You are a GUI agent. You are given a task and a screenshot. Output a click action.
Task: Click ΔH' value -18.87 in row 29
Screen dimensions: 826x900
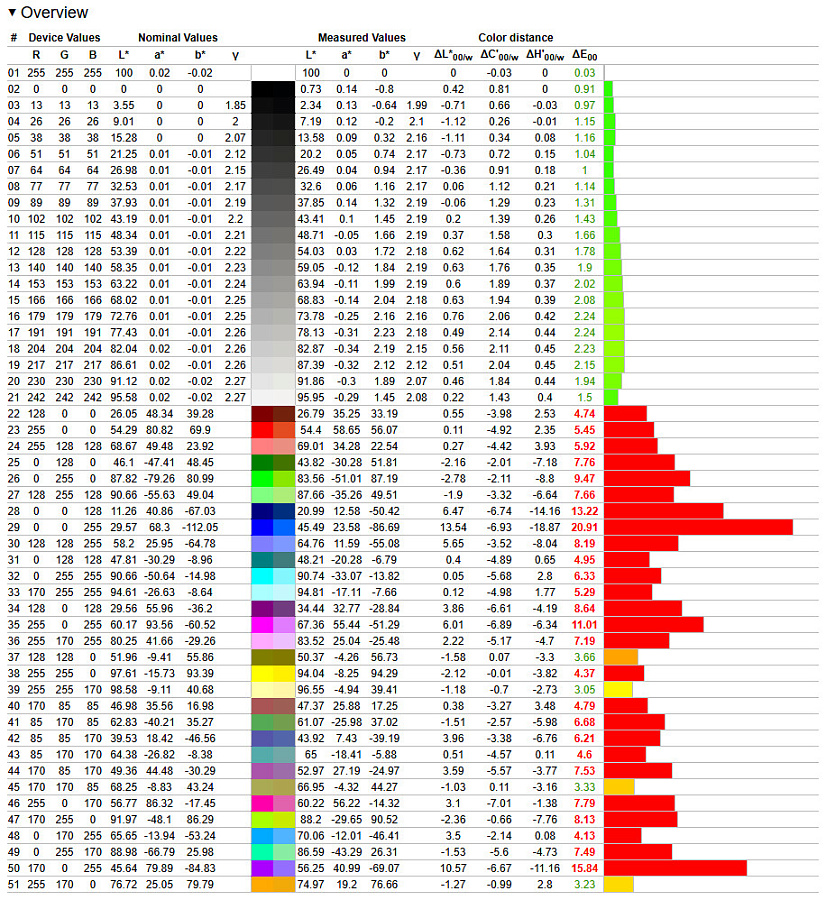(x=545, y=527)
